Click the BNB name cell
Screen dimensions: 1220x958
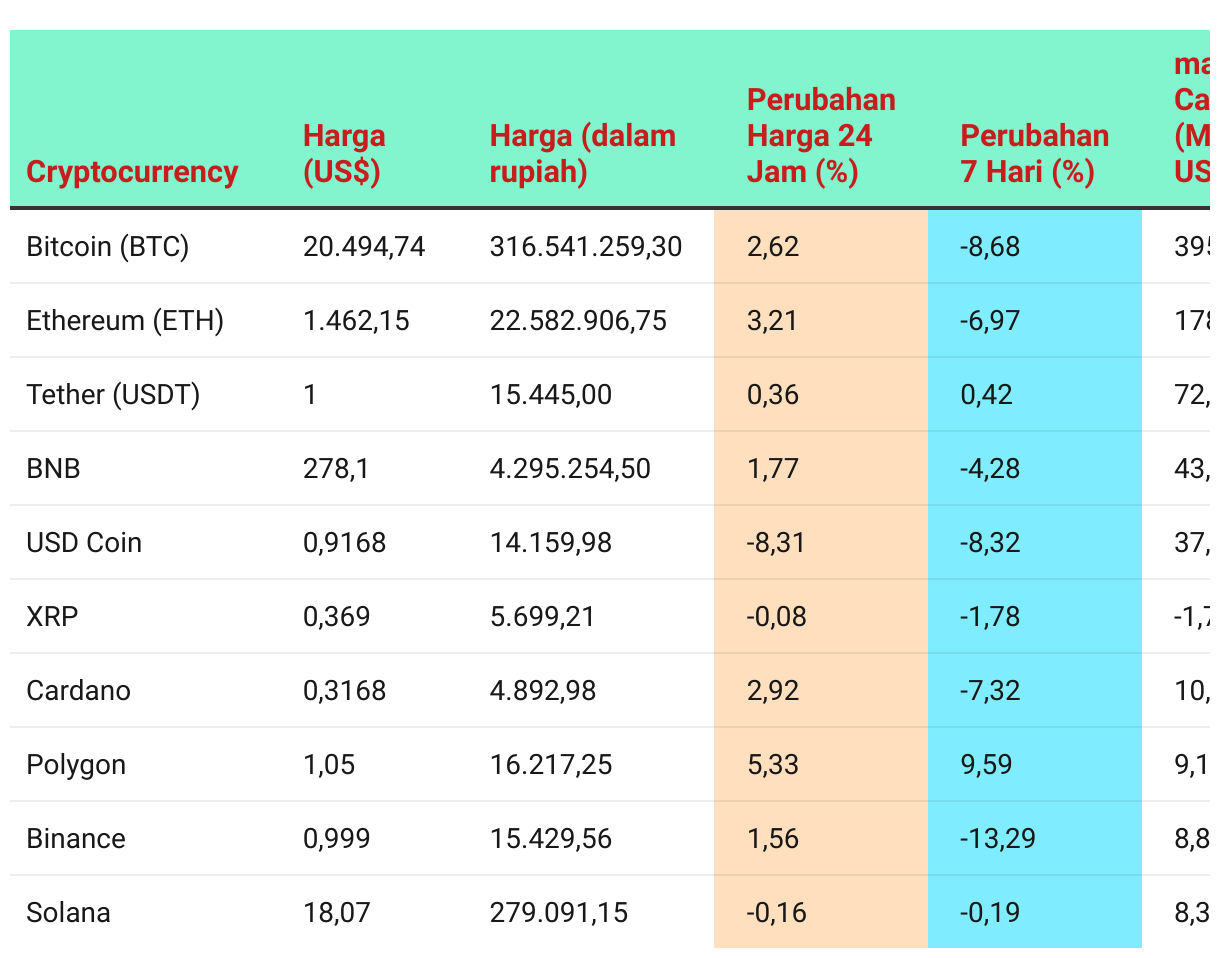coord(54,469)
